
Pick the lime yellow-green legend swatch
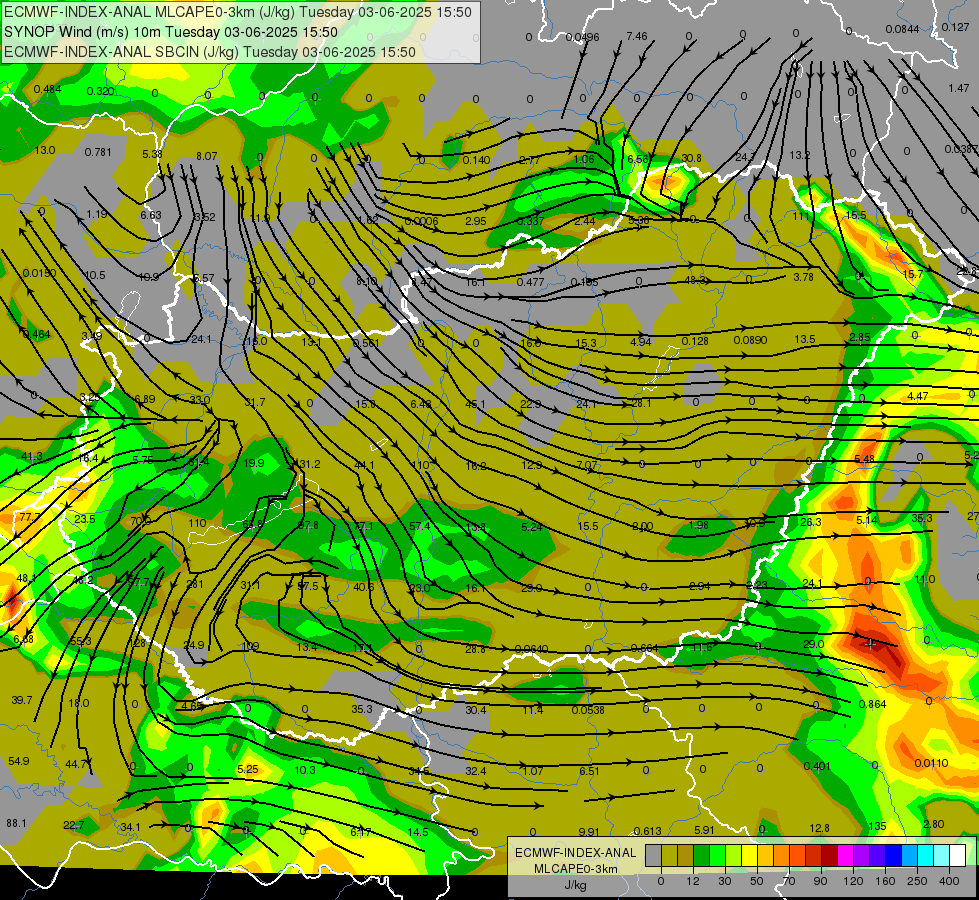coord(733,855)
